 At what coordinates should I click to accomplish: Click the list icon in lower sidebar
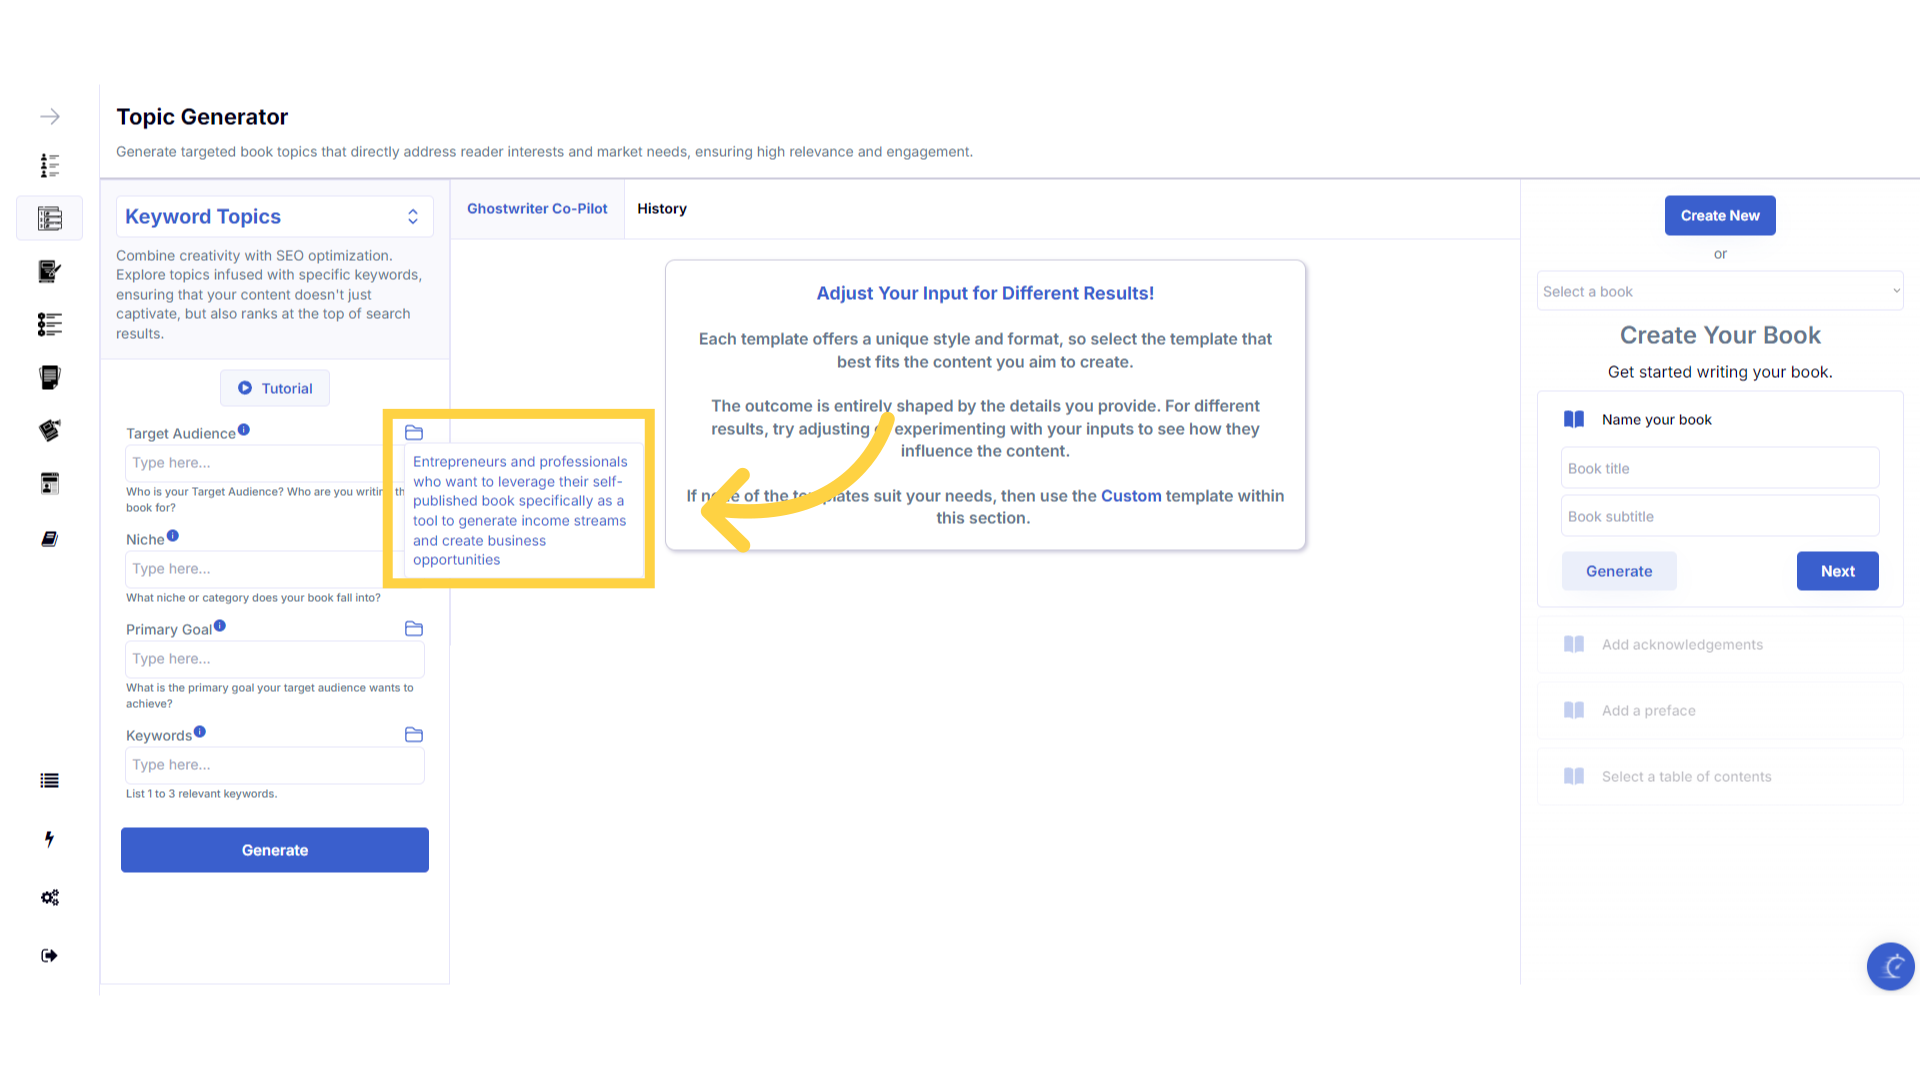pos(50,781)
